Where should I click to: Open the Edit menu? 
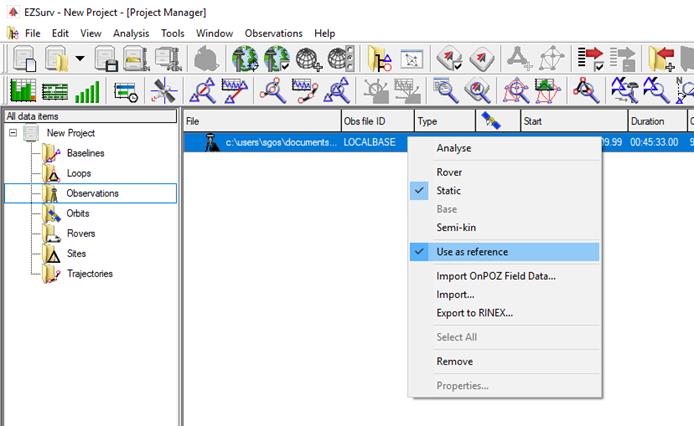pyautogui.click(x=60, y=33)
